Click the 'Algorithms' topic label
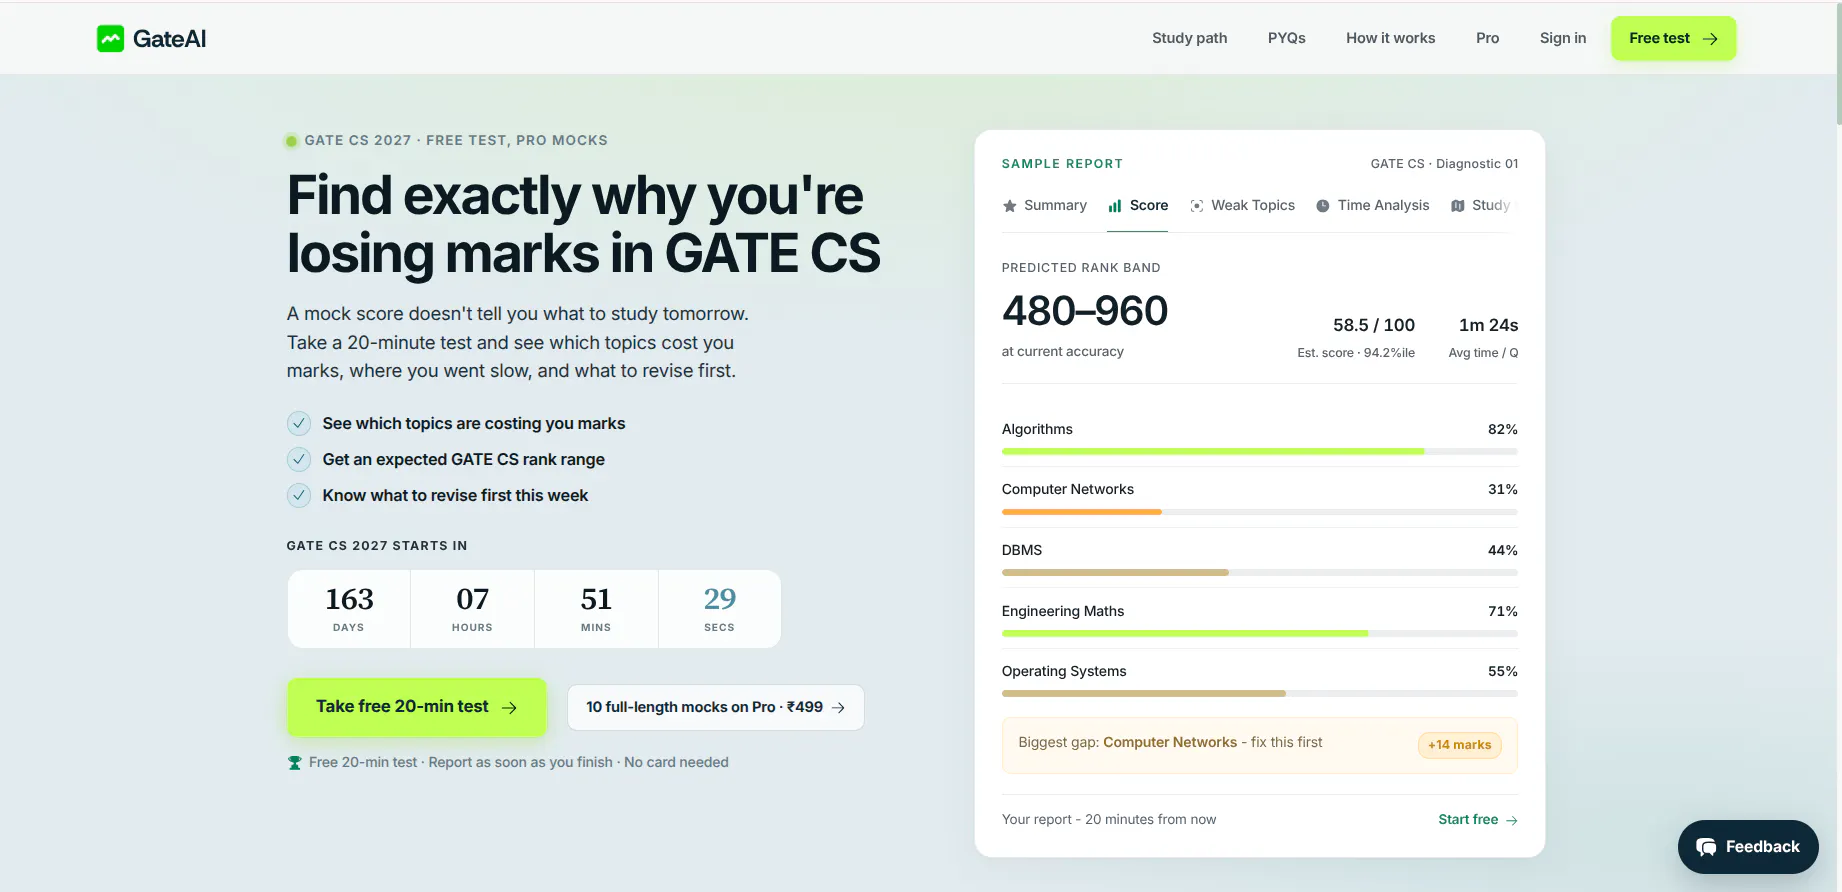 (x=1037, y=429)
